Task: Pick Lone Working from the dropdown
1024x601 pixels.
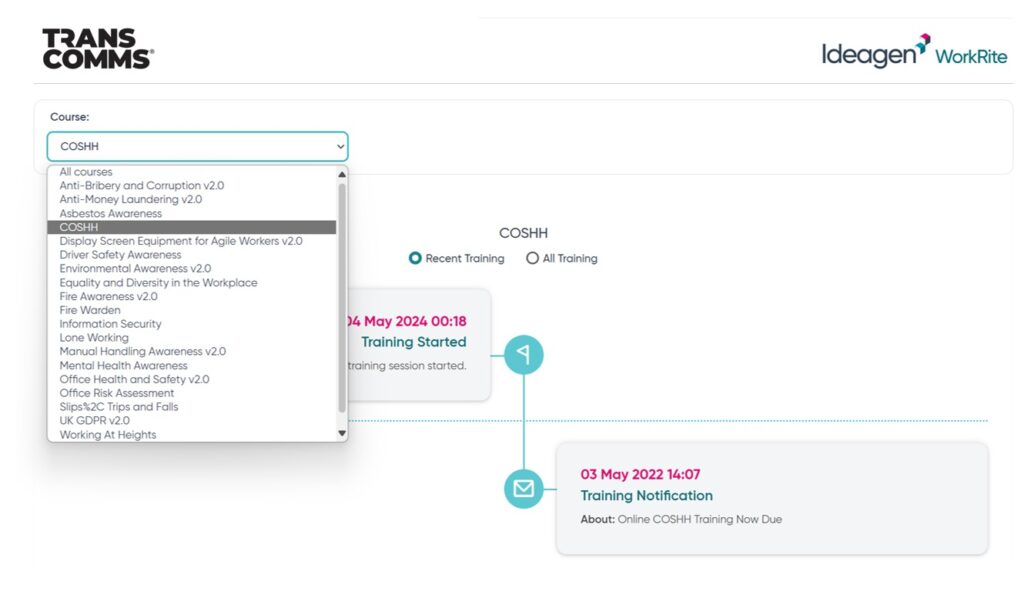Action: pos(94,338)
